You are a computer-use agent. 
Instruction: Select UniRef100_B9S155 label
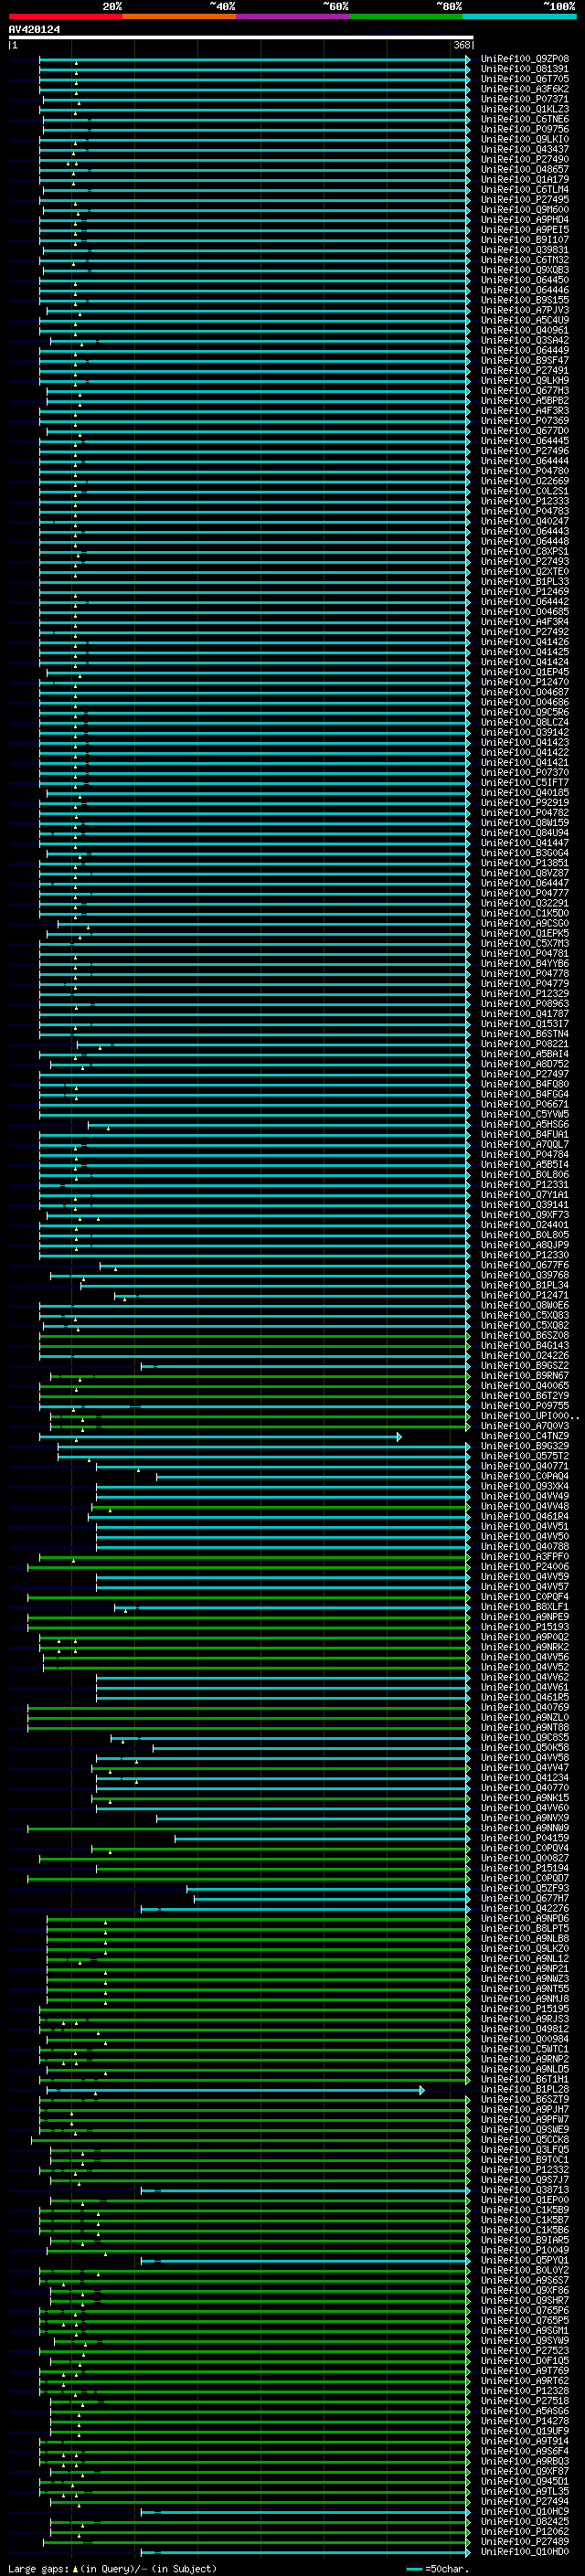click(x=524, y=300)
